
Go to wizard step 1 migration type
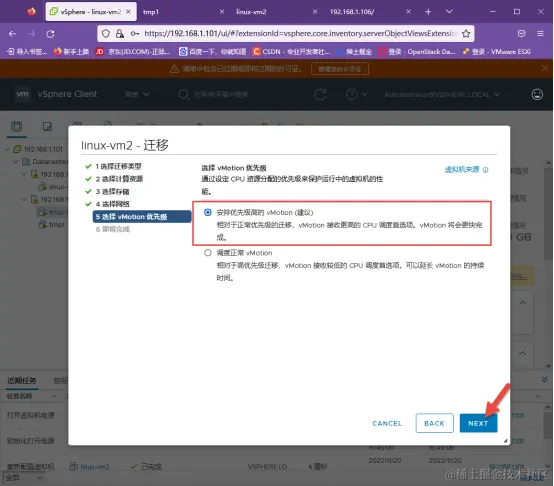[118, 166]
